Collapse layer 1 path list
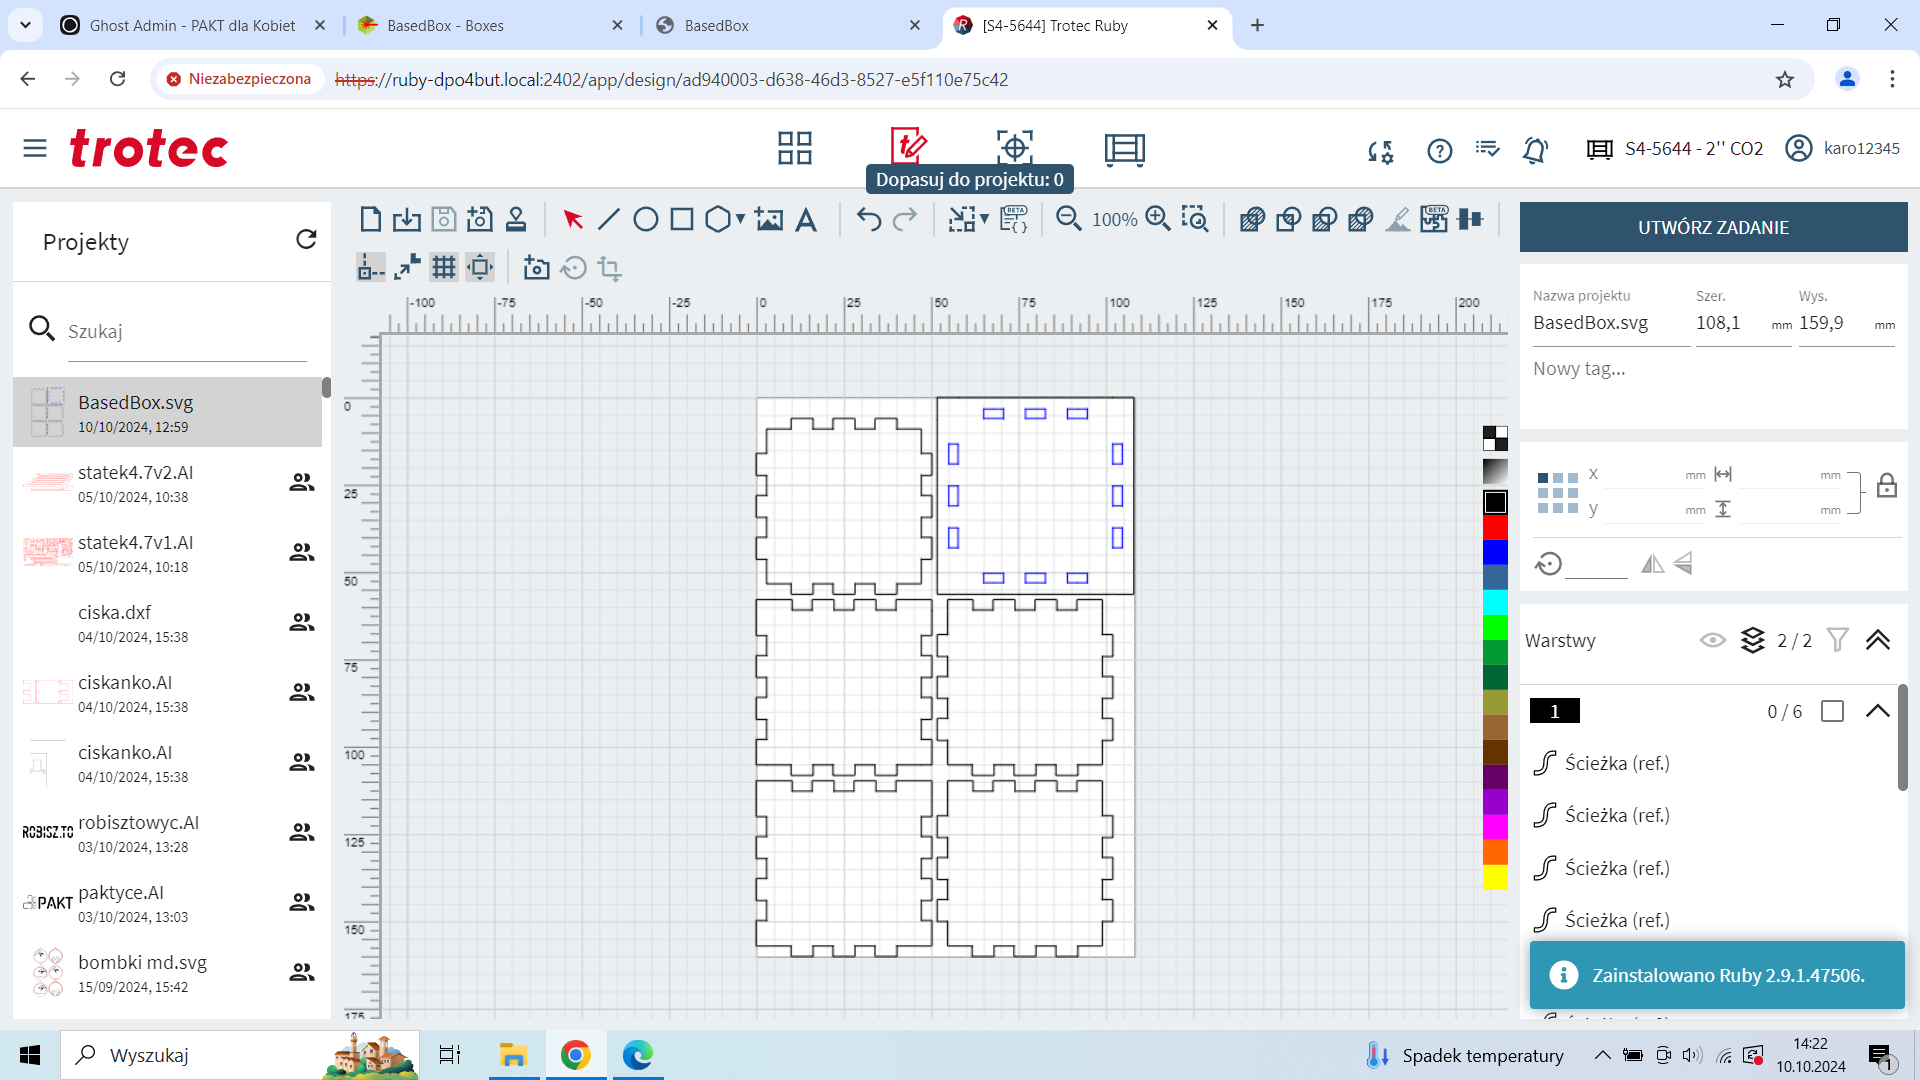Image resolution: width=1920 pixels, height=1080 pixels. [x=1877, y=711]
